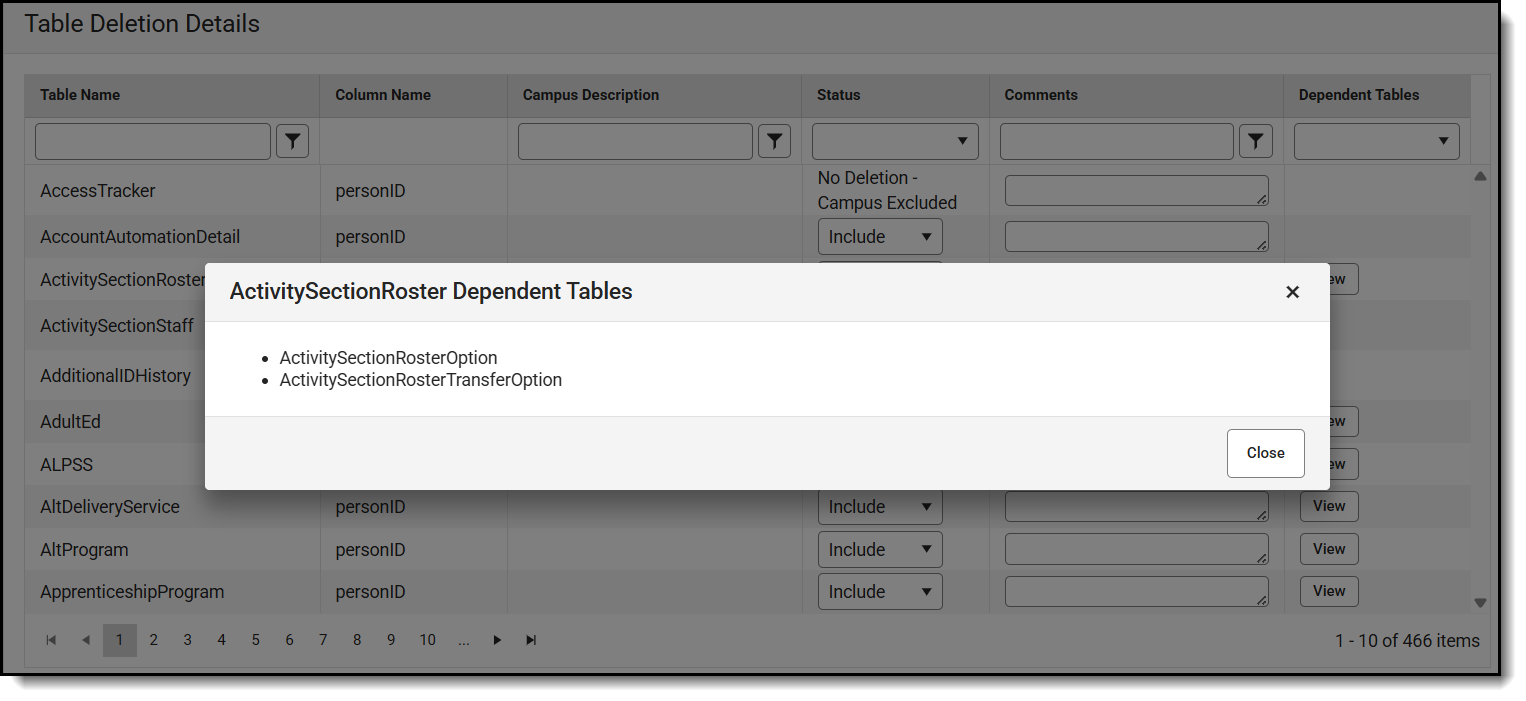The image size is (1526, 701).
Task: Click the Table Name search input field
Action: [x=152, y=141]
